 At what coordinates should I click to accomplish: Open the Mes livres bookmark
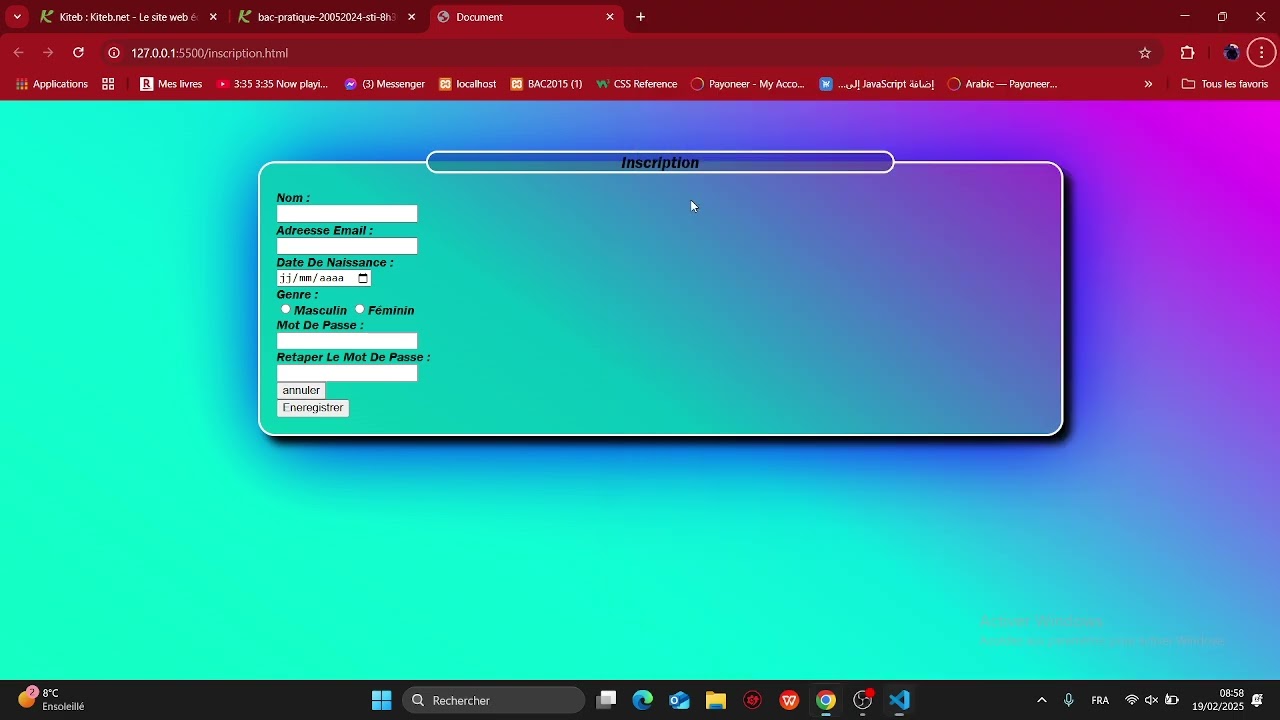pos(171,84)
